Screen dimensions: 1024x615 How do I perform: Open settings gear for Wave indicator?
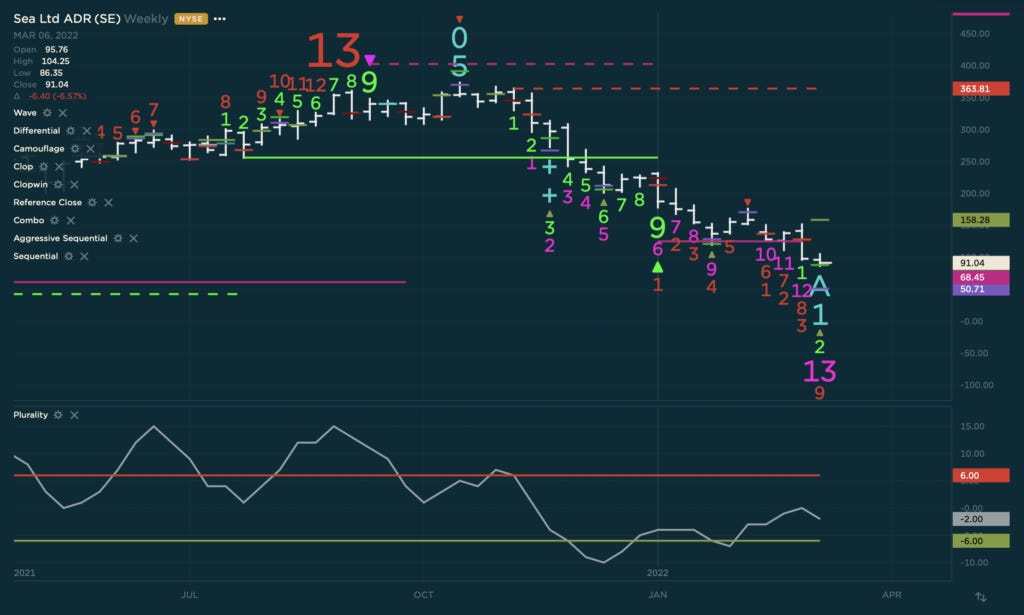pos(47,113)
